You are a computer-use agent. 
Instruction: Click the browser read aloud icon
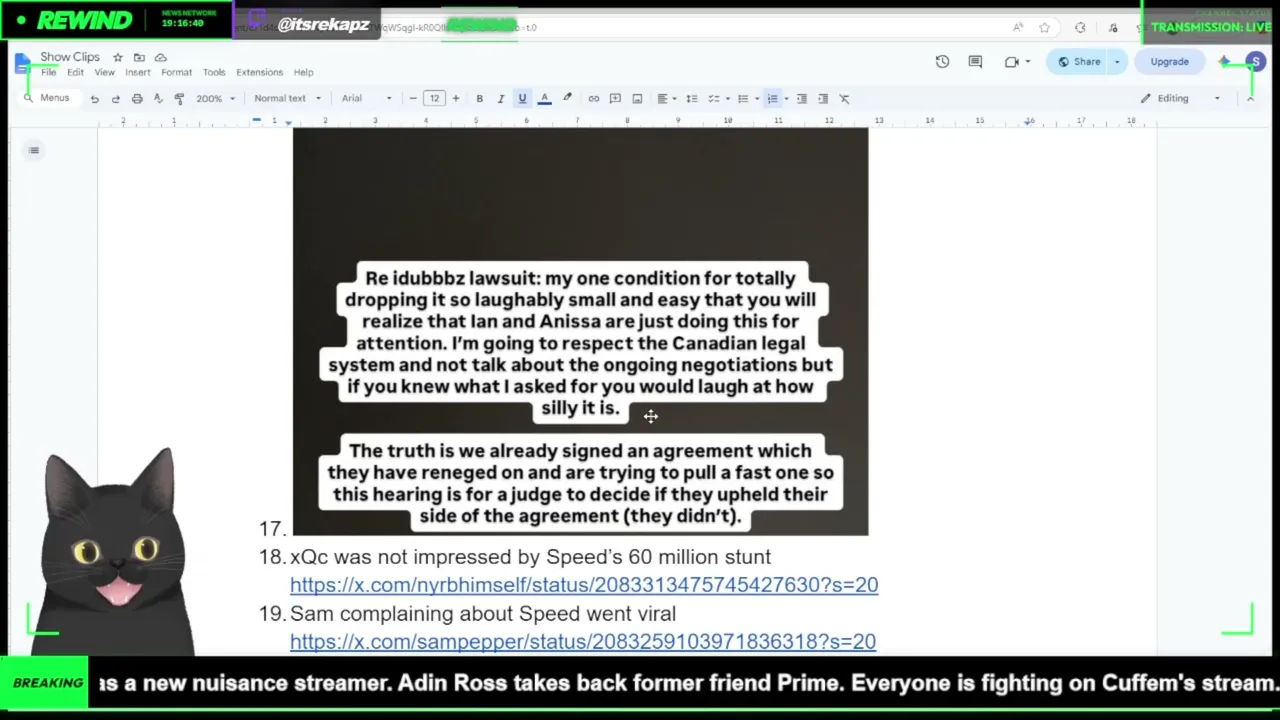coord(1018,28)
